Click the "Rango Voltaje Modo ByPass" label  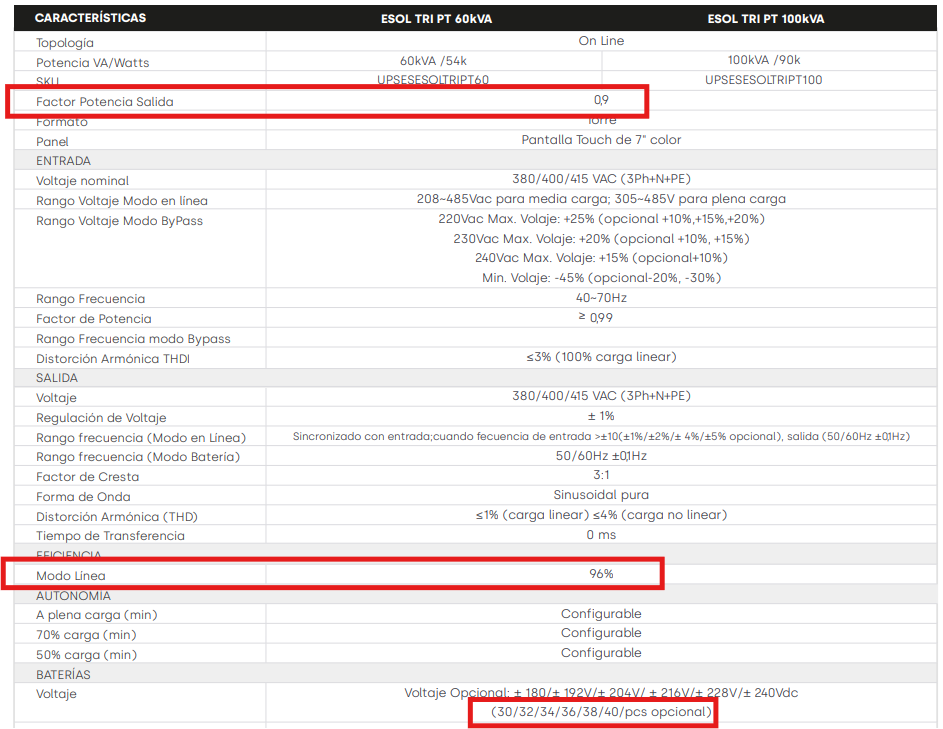[x=120, y=221]
